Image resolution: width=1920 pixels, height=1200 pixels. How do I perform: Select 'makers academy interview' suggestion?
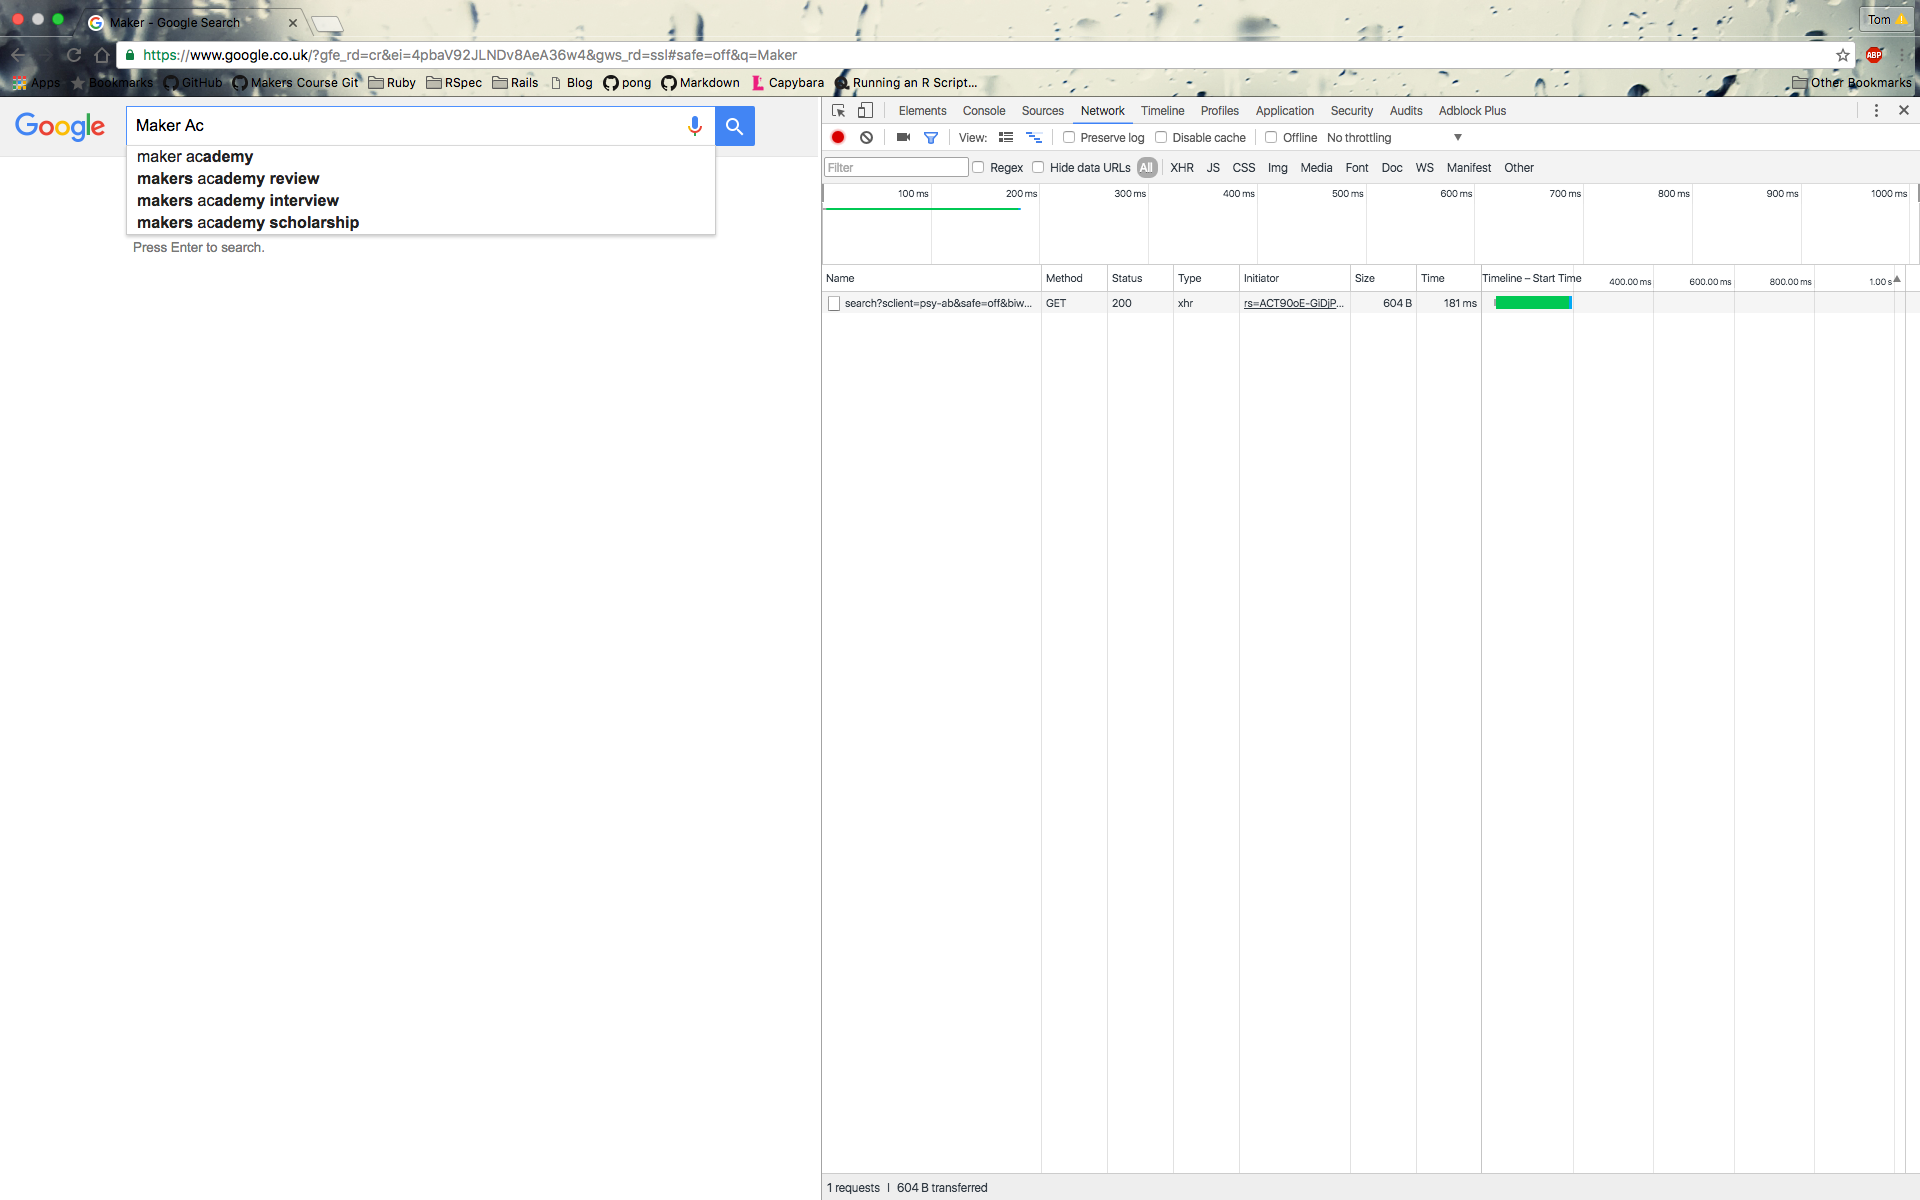420,201
